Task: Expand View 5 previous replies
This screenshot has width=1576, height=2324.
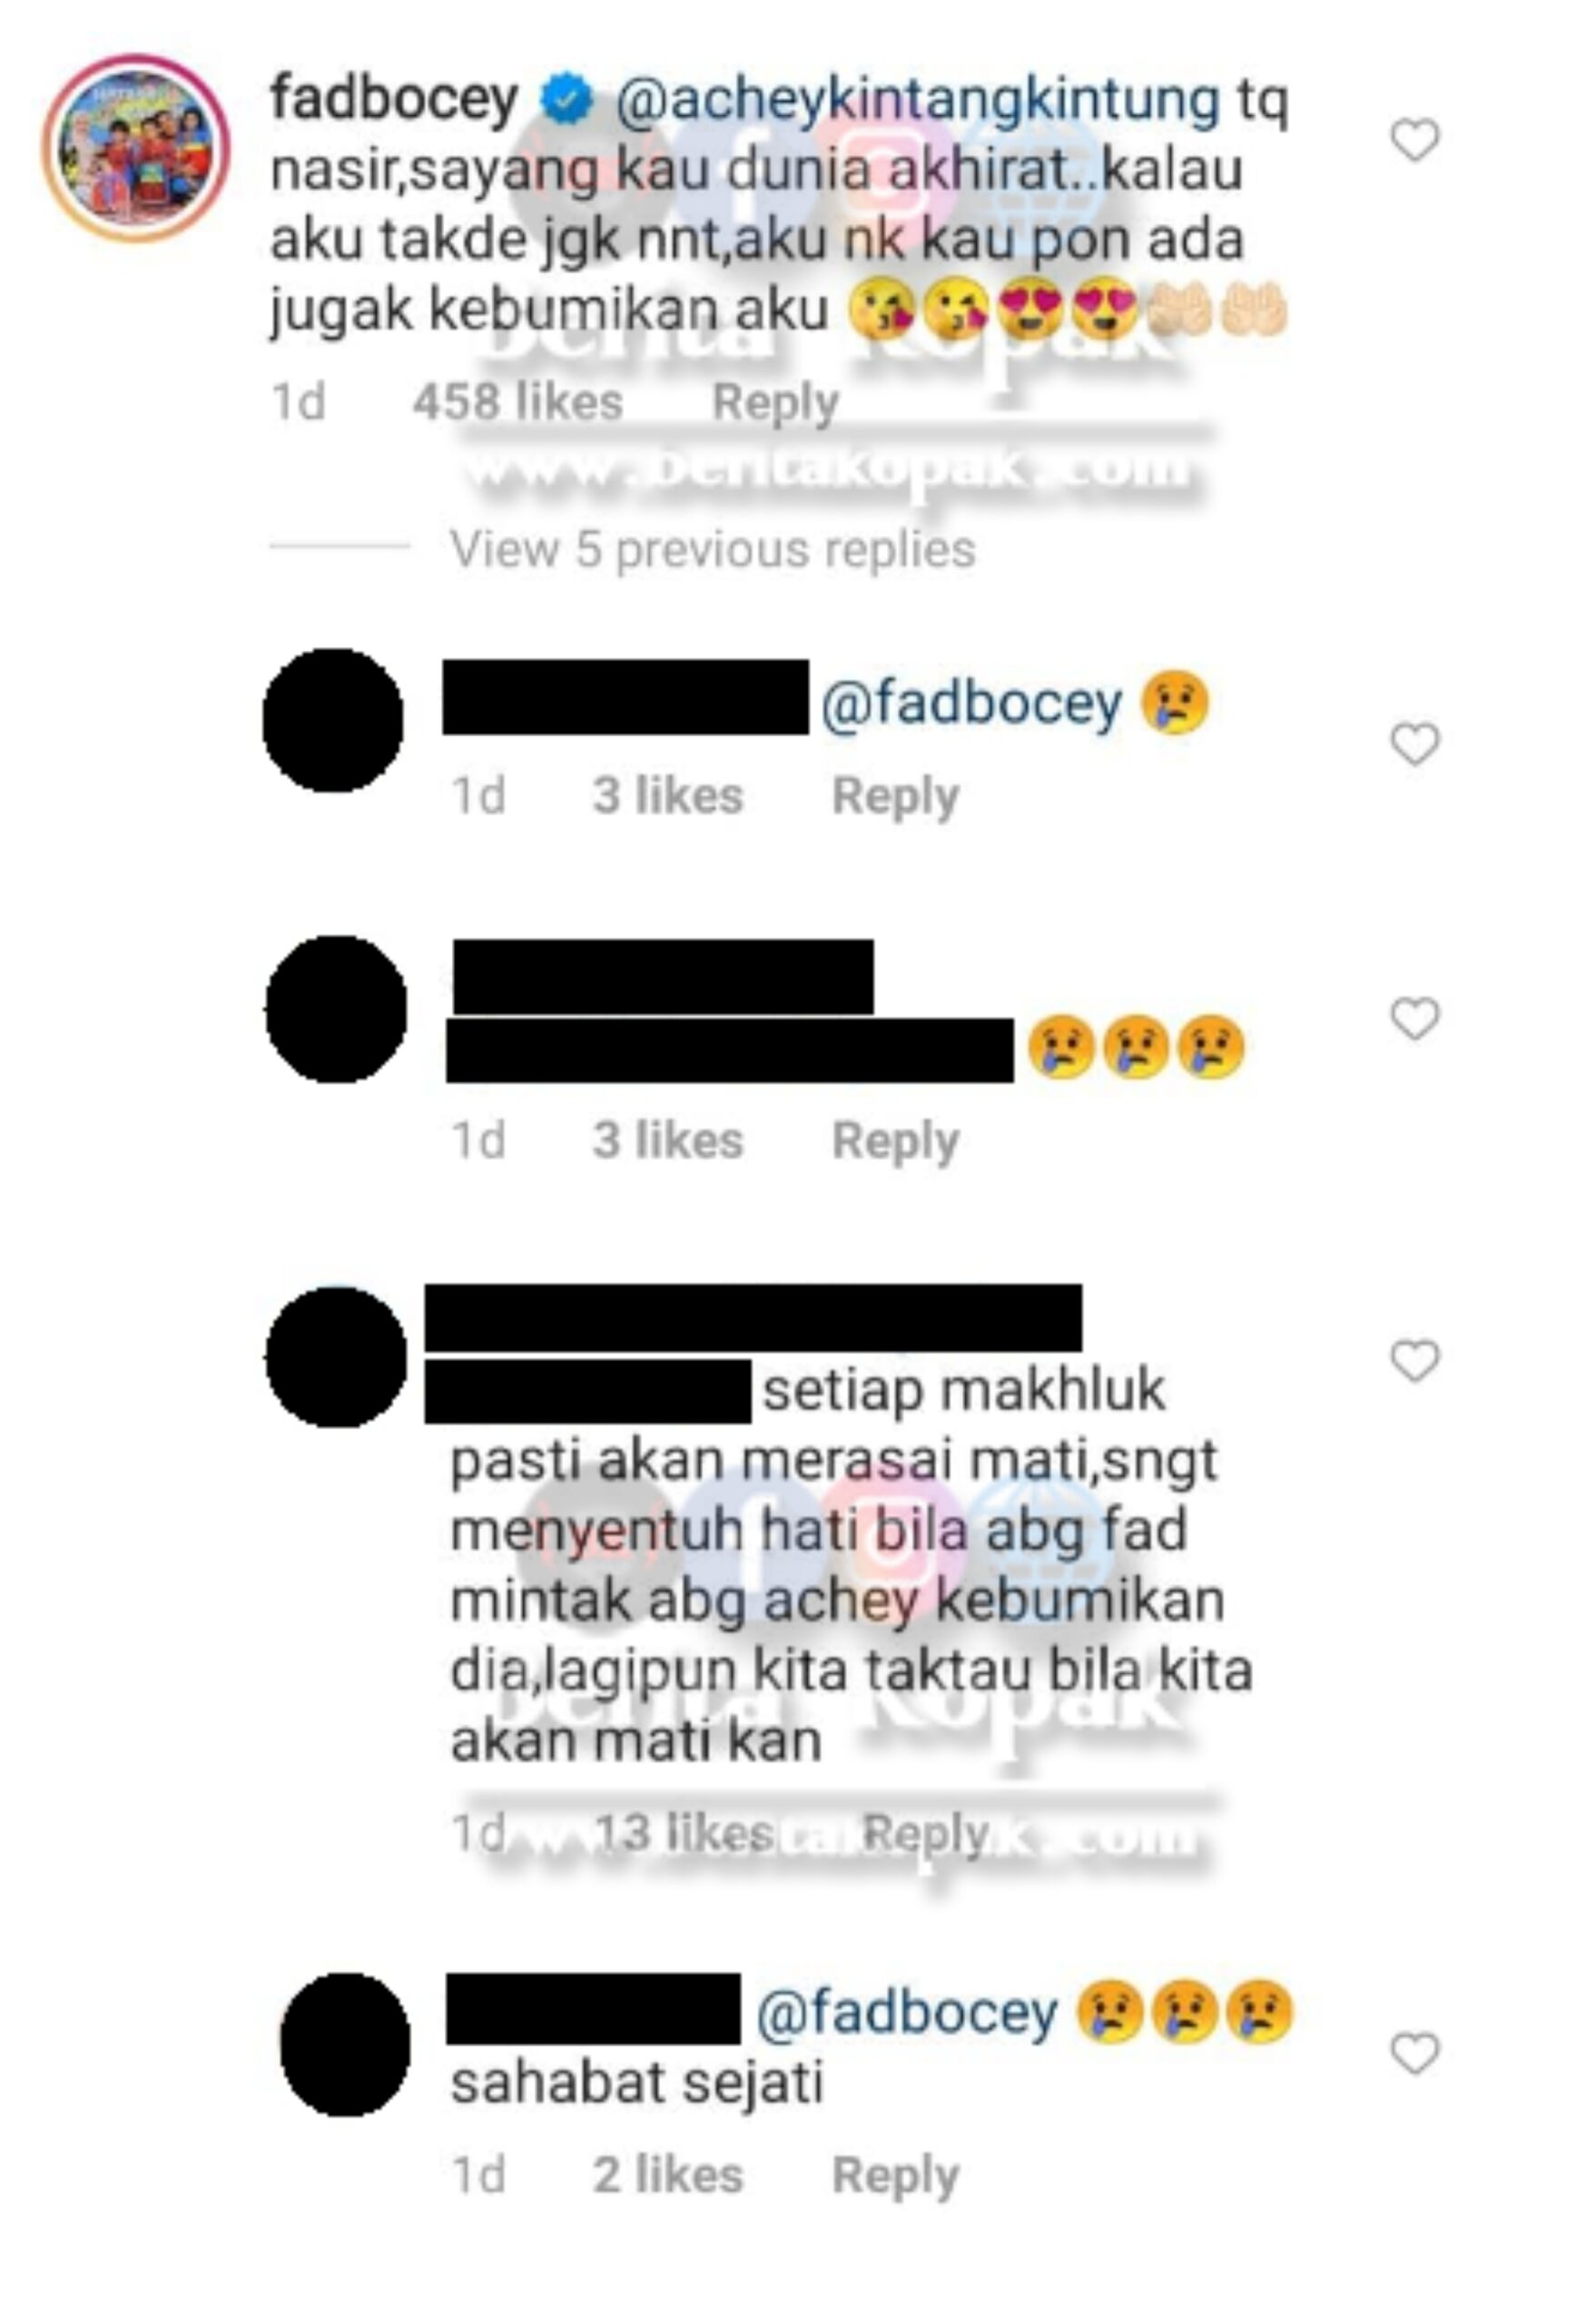Action: (712, 549)
